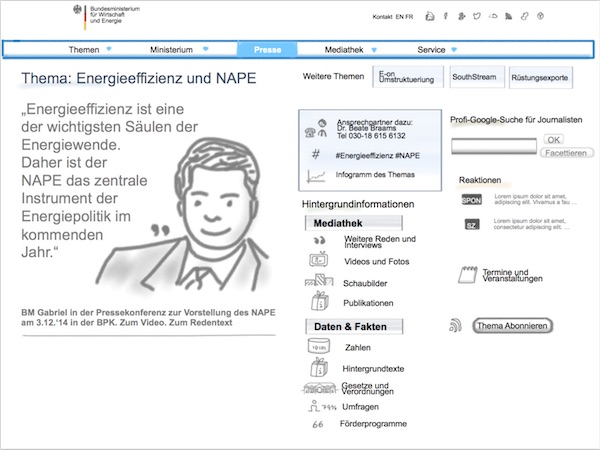Click the RSS icon beside Thema Abonnieren

click(x=455, y=325)
